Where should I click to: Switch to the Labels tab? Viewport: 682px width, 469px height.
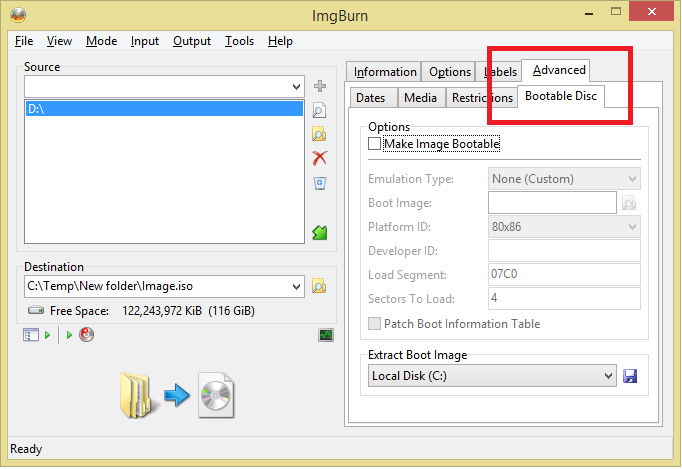[500, 72]
